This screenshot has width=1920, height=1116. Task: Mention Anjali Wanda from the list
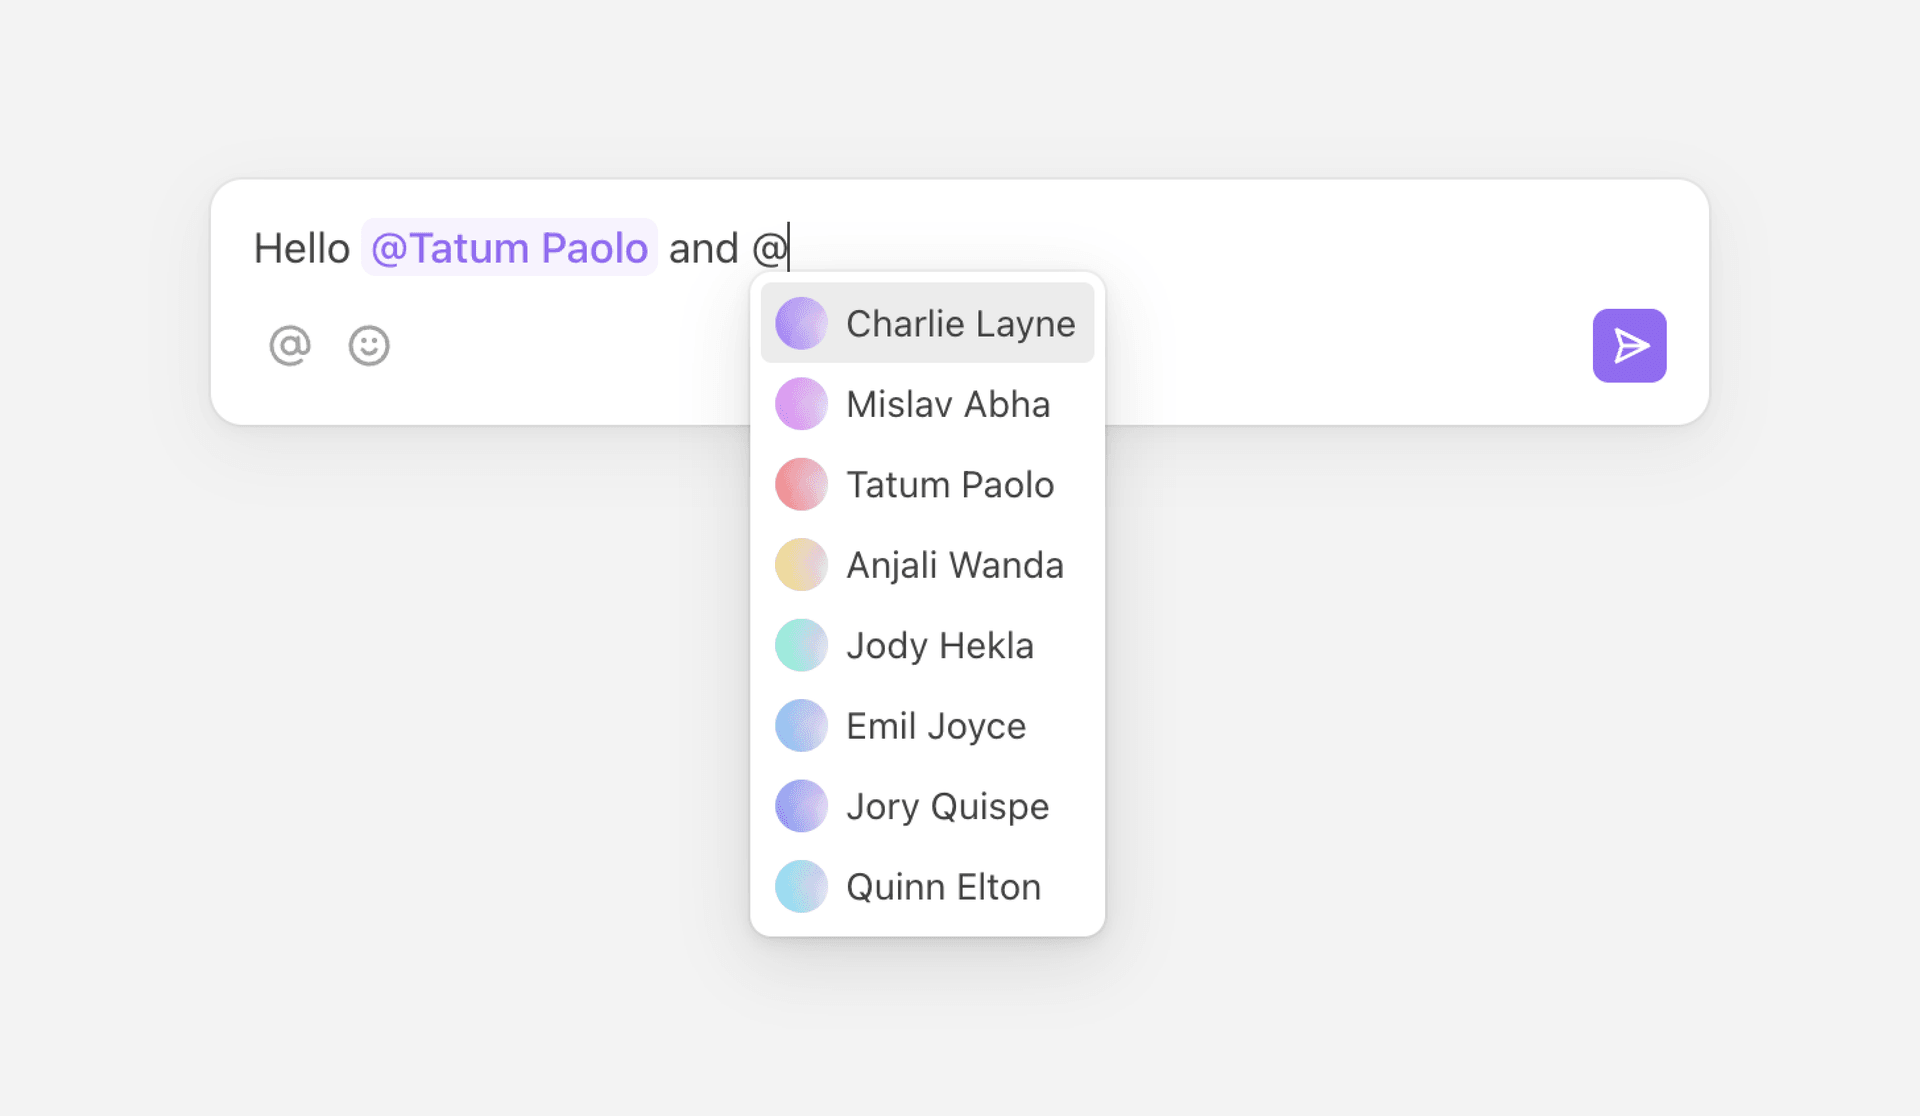955,565
